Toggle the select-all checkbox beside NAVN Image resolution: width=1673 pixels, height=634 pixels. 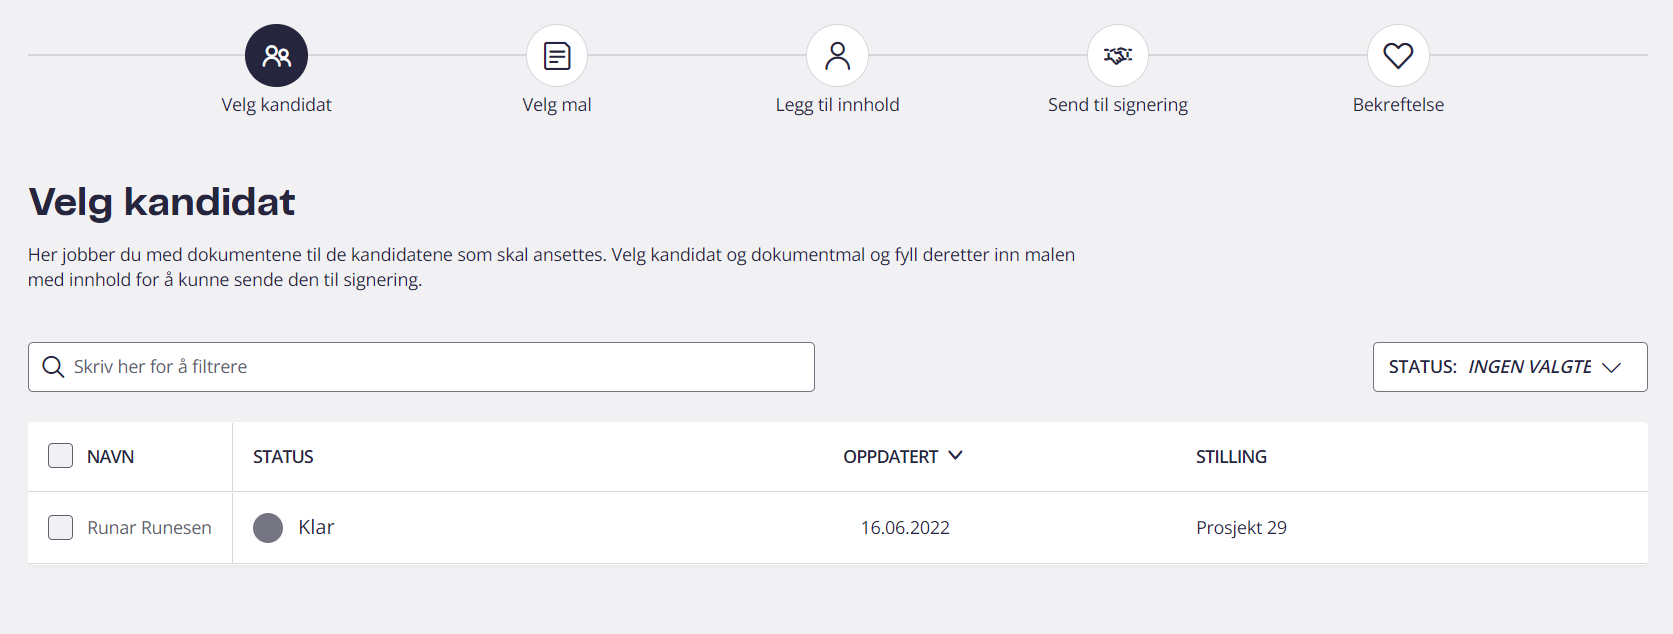[61, 456]
